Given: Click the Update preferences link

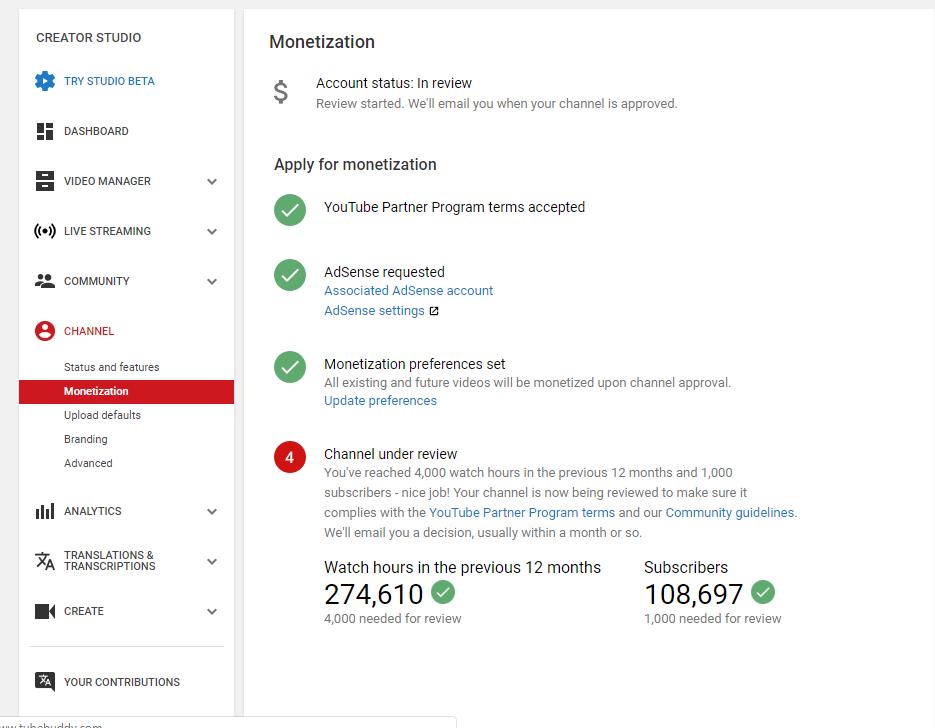Looking at the screenshot, I should point(380,401).
